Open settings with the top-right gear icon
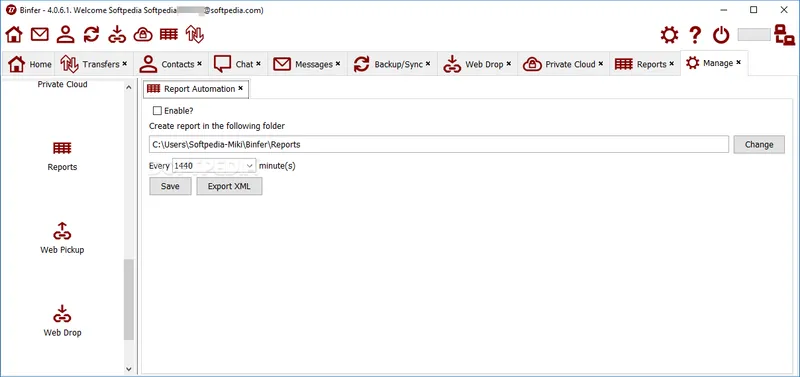Viewport: 800px width, 377px height. pos(669,35)
